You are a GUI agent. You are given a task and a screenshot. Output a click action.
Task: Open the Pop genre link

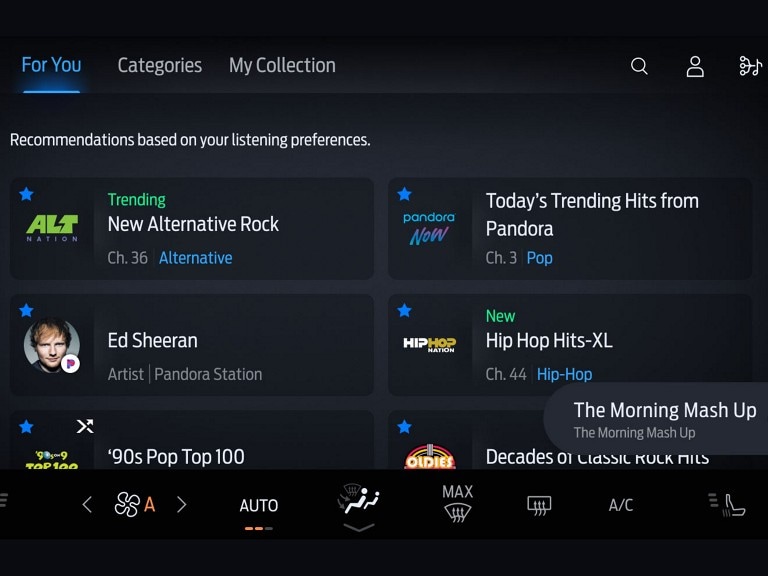tap(539, 258)
